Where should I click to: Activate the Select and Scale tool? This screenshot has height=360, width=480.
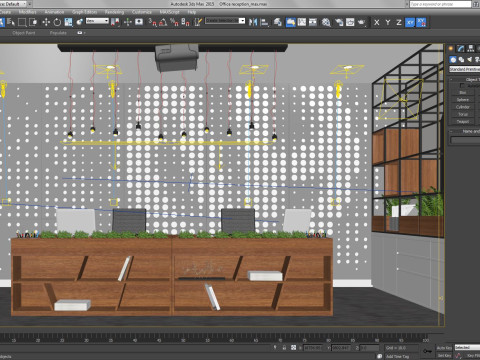pos(68,22)
